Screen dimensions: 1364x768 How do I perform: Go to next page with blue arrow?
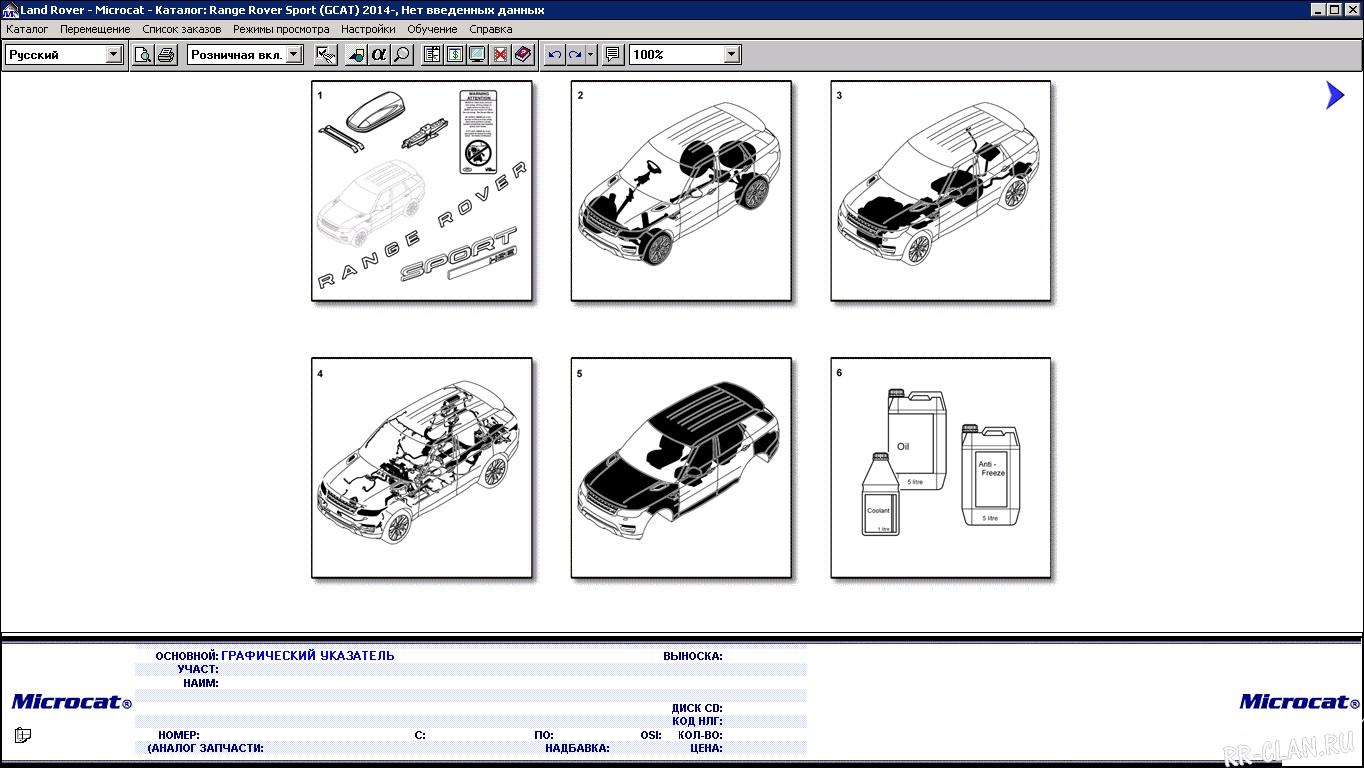pyautogui.click(x=1335, y=95)
